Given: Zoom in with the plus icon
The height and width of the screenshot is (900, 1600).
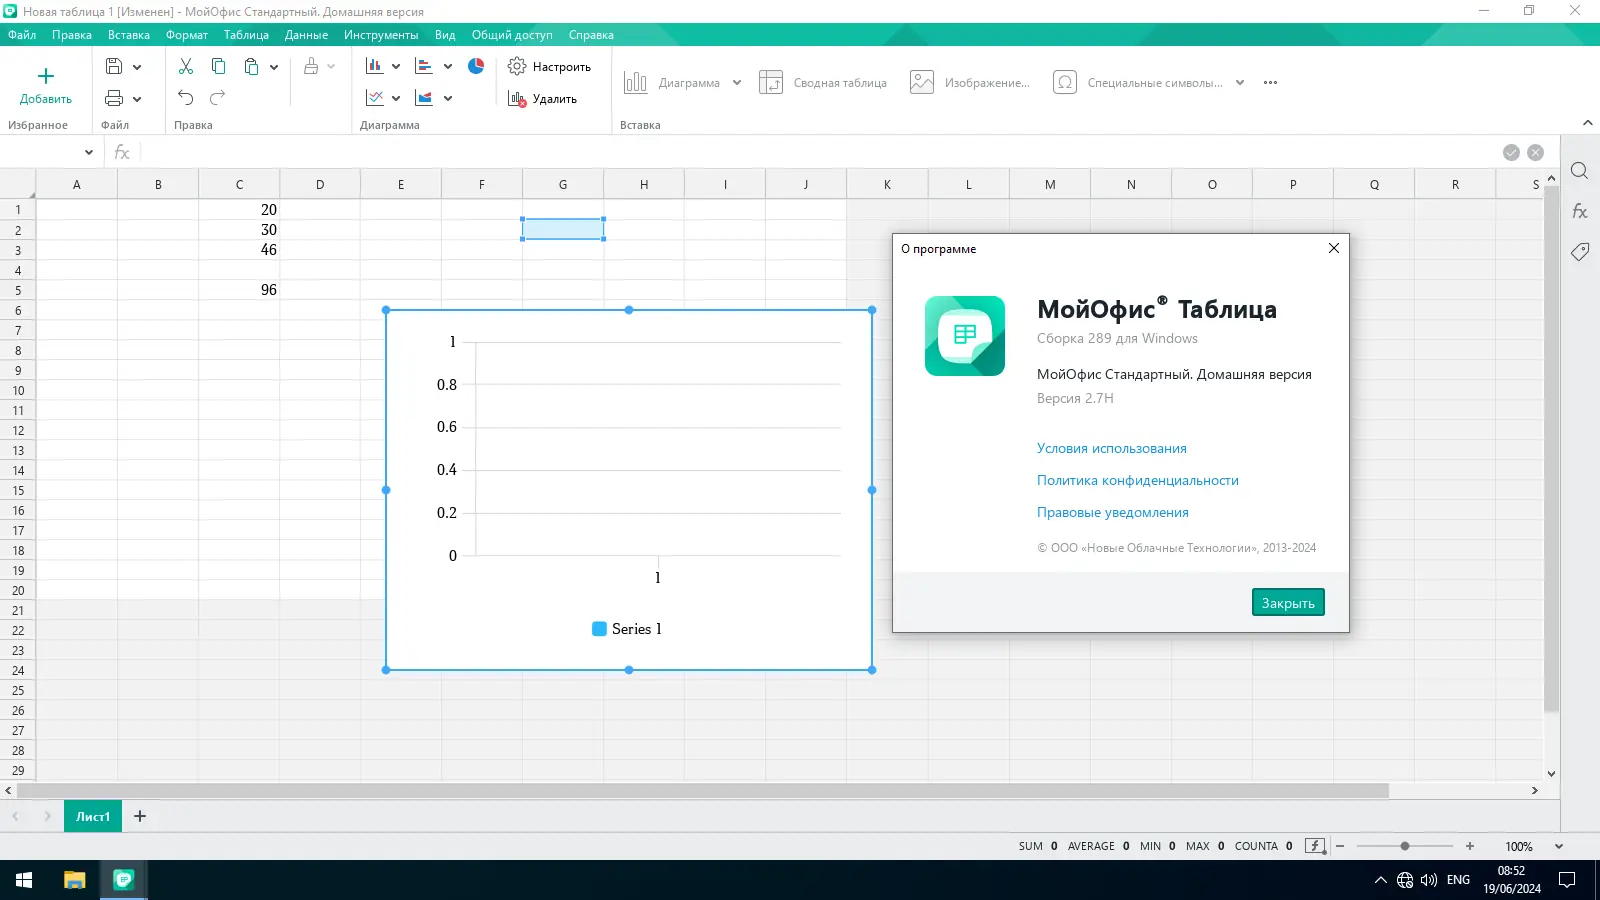Looking at the screenshot, I should click(1470, 846).
